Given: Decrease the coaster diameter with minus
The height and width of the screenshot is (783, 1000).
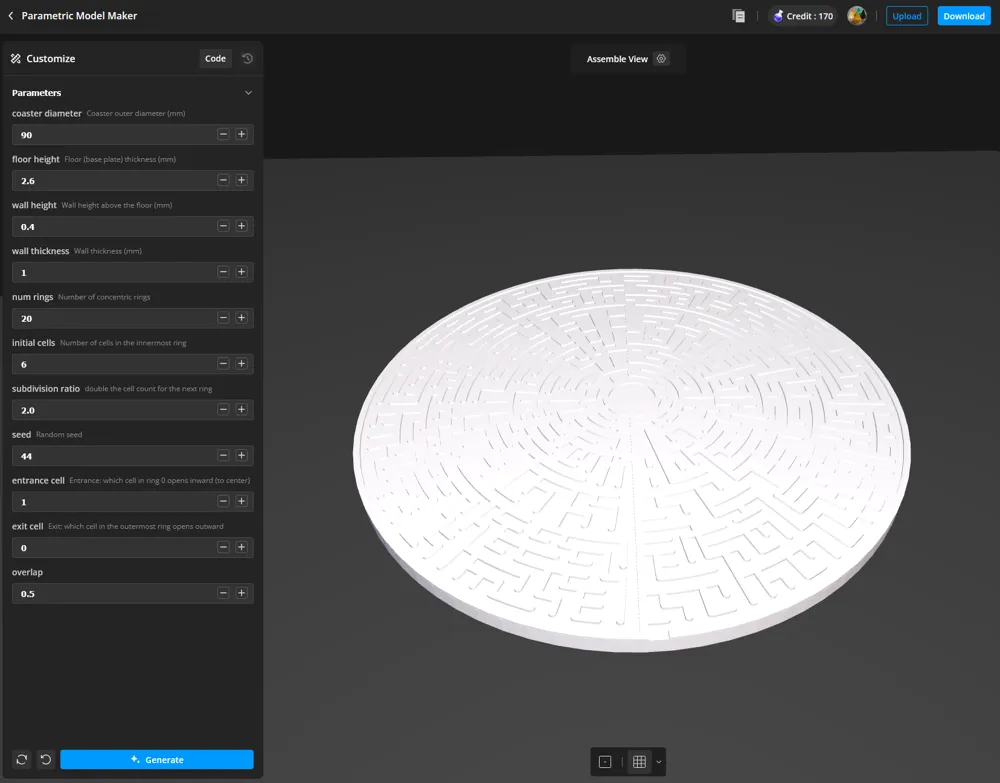Looking at the screenshot, I should point(223,134).
